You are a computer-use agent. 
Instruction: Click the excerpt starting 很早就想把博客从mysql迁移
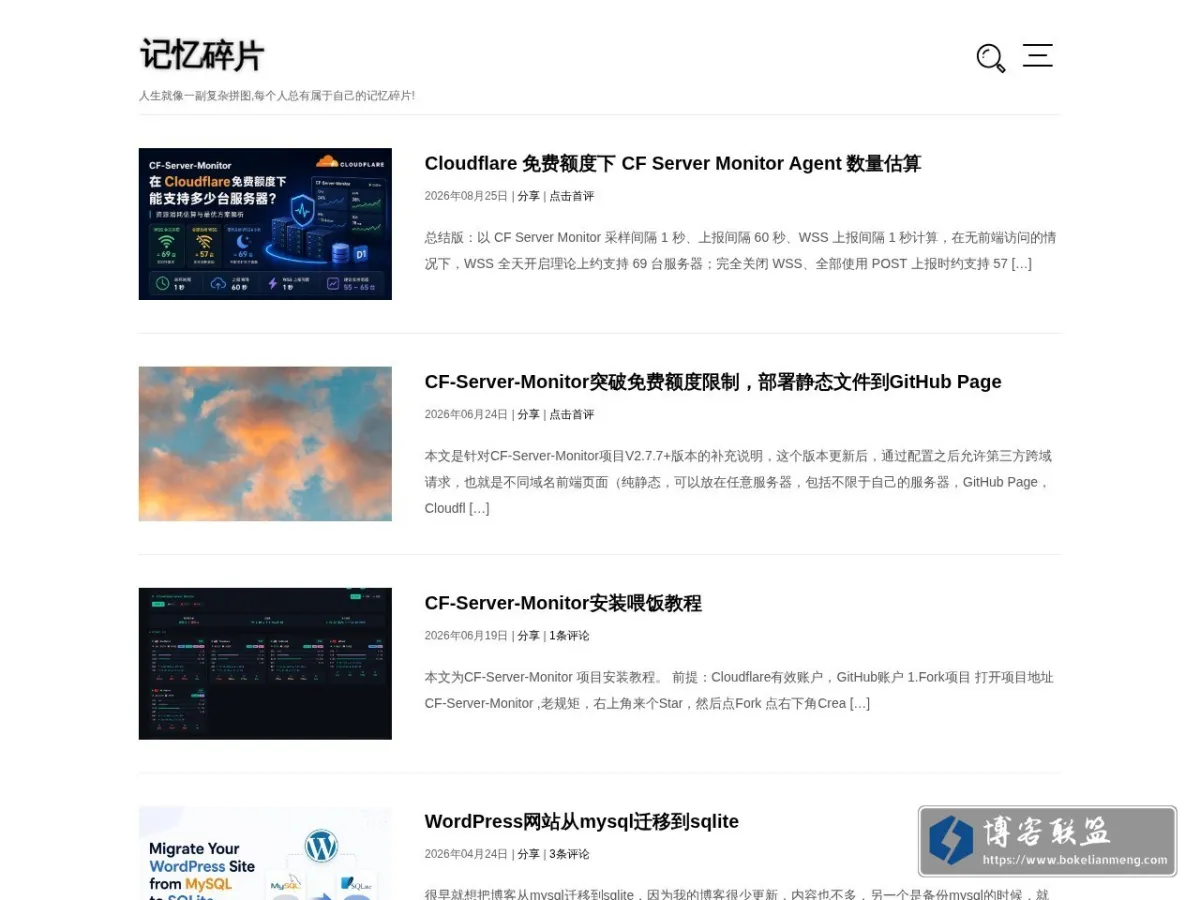(x=737, y=894)
